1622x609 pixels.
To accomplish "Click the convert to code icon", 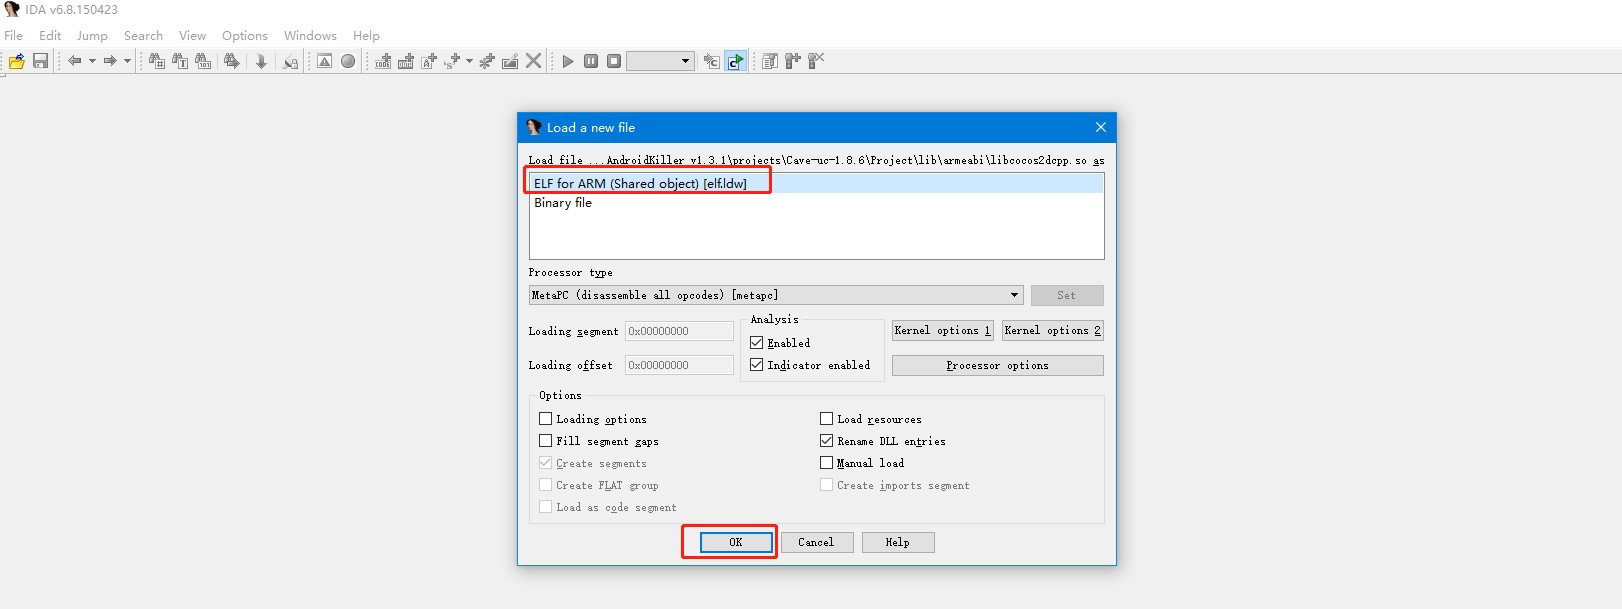I will click(383, 61).
